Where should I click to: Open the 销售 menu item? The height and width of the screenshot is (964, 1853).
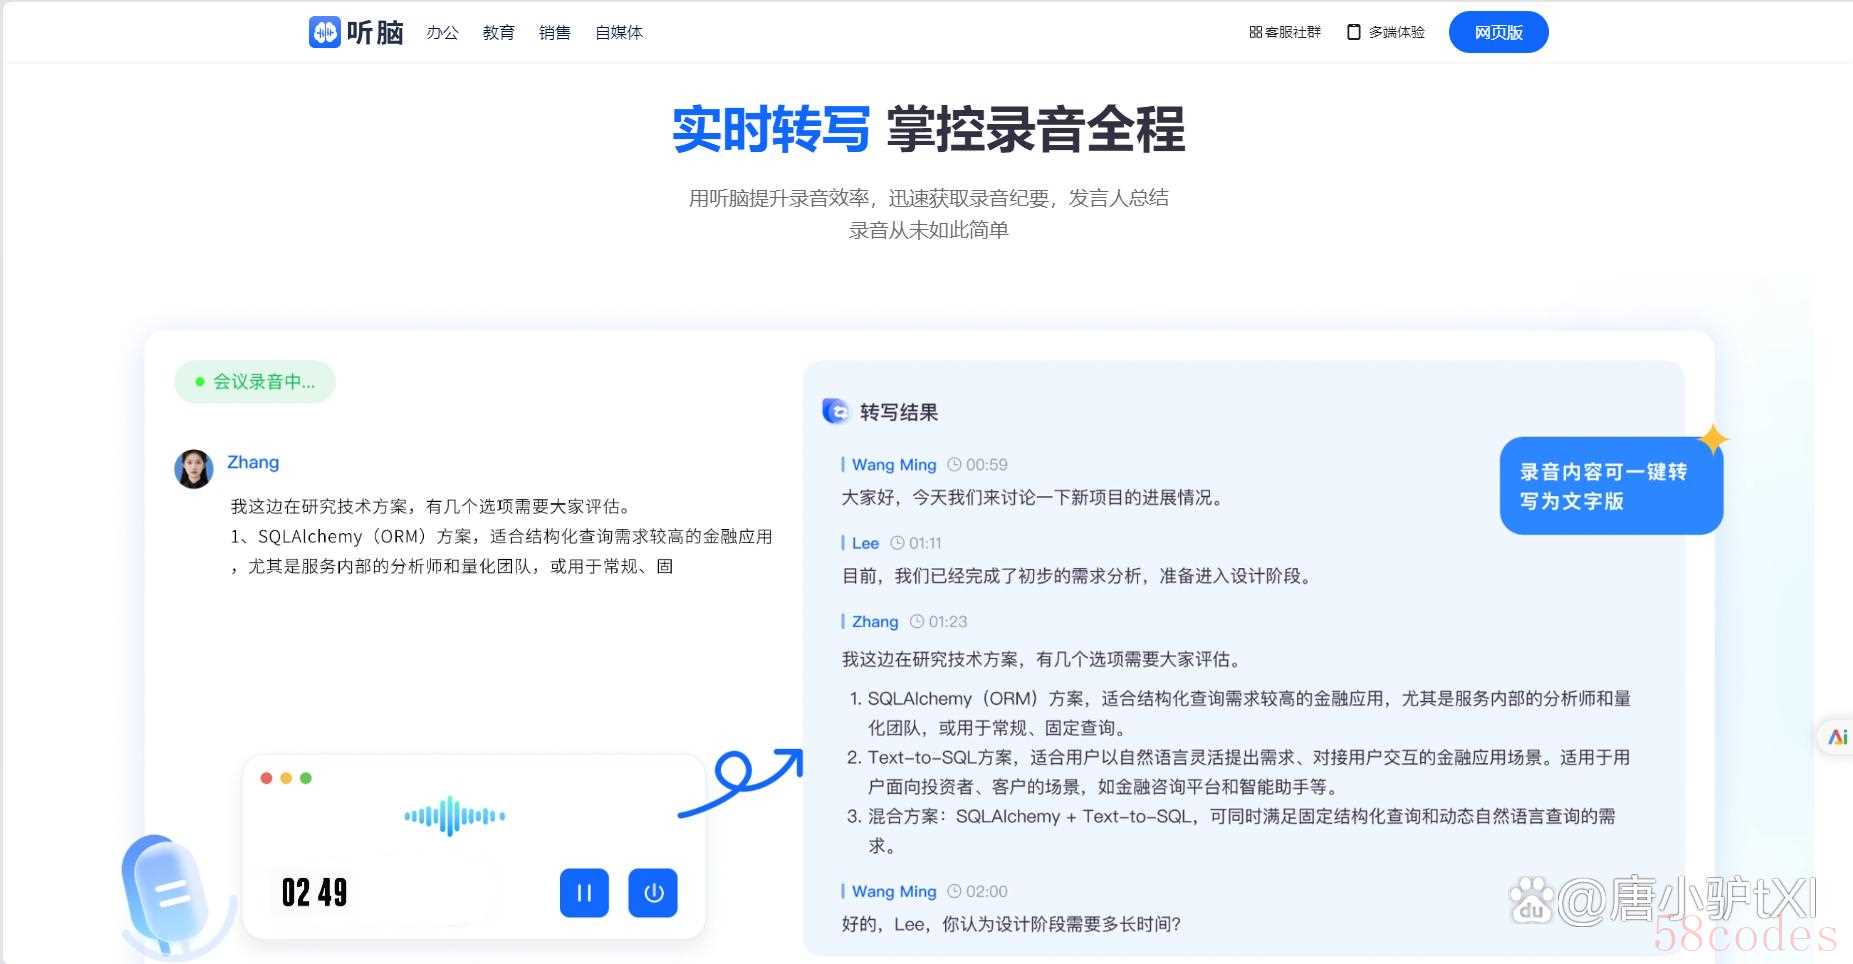point(554,32)
